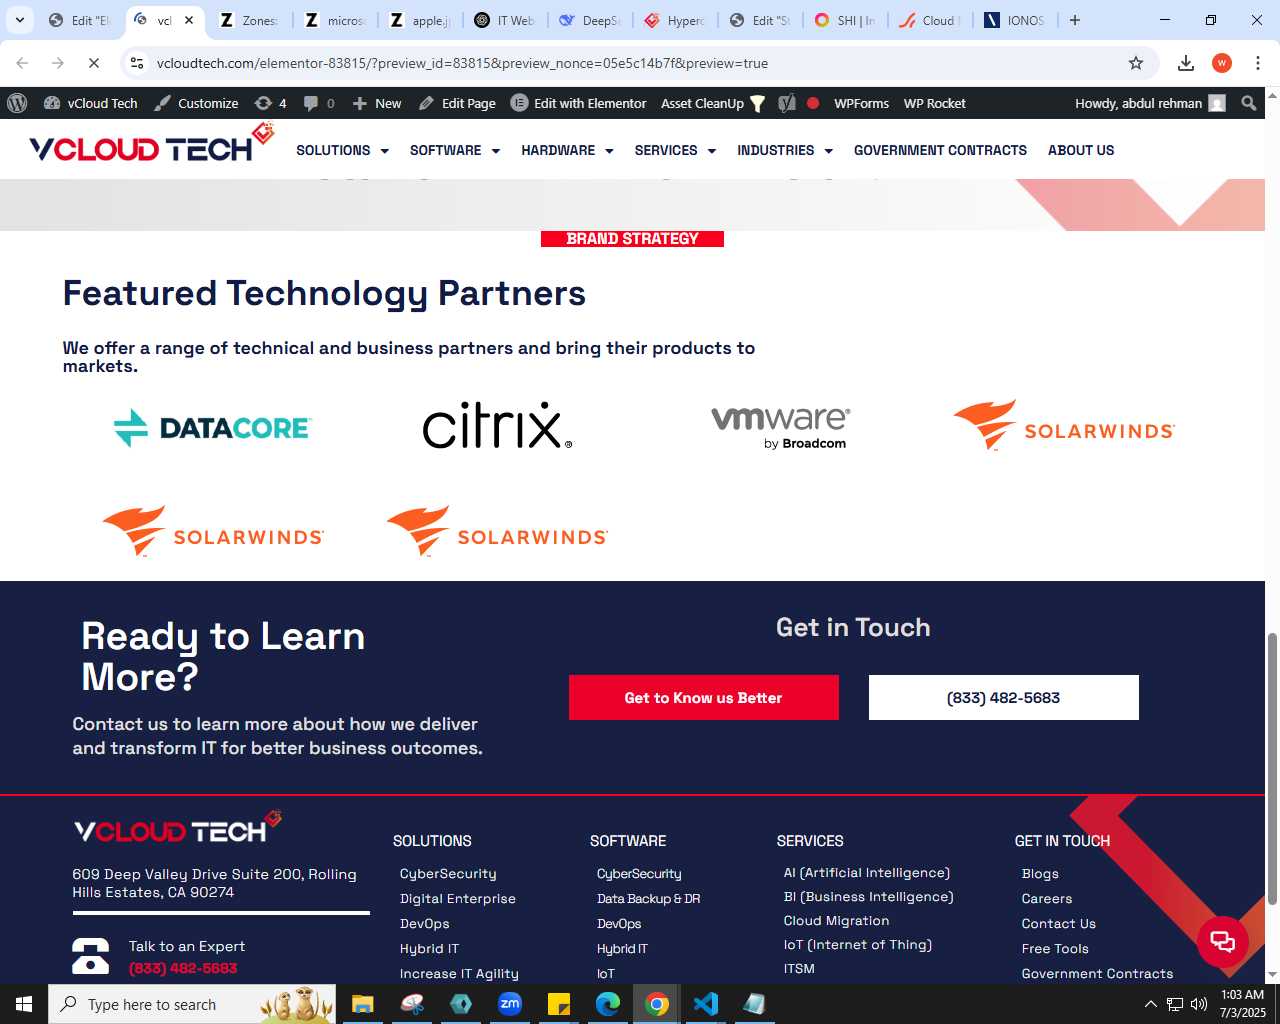Open the tab search dropdown in Chrome
This screenshot has width=1280, height=1024.
pyautogui.click(x=19, y=20)
